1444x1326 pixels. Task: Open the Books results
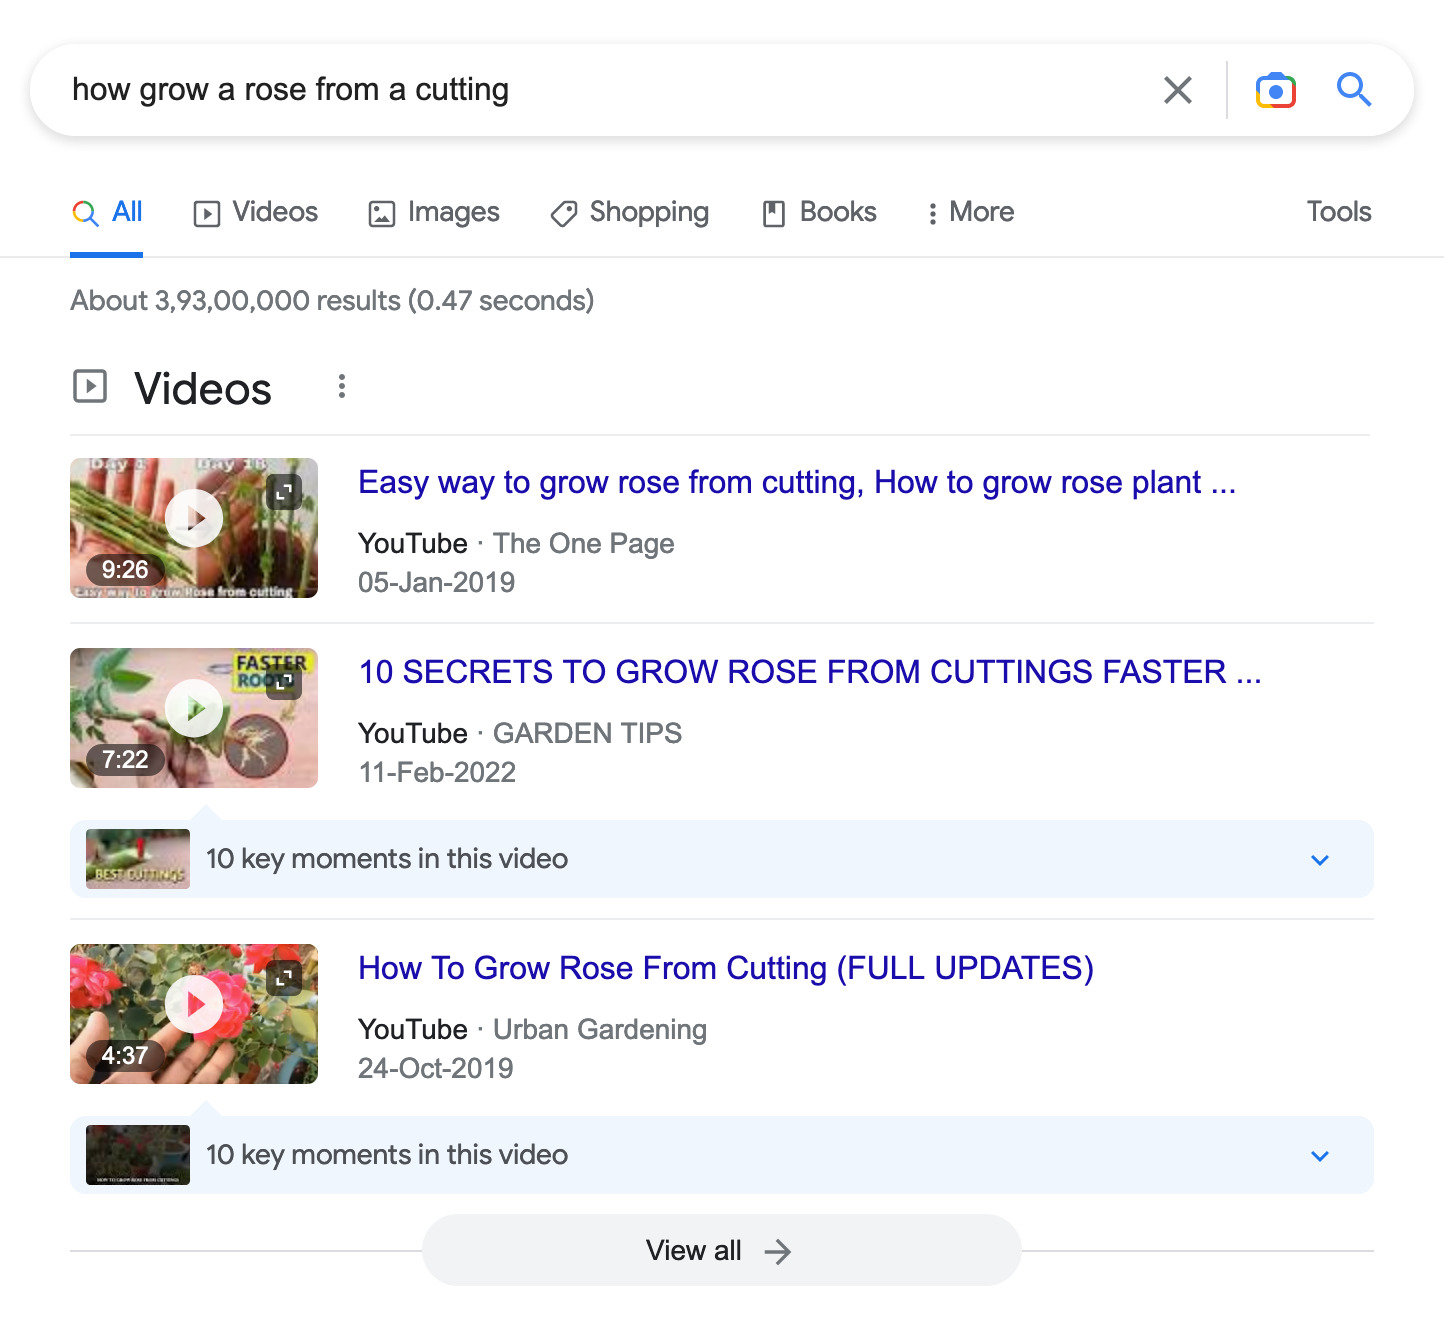(818, 212)
